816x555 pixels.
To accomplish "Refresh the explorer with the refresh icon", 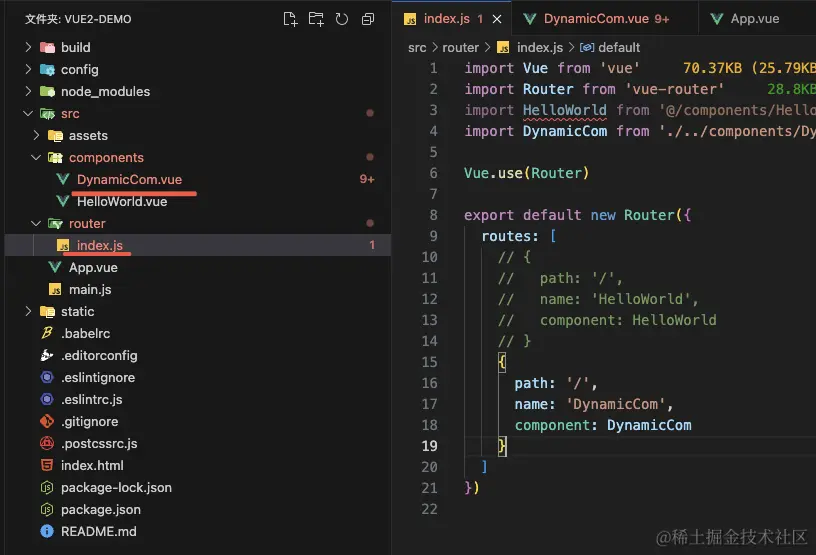I will (341, 19).
